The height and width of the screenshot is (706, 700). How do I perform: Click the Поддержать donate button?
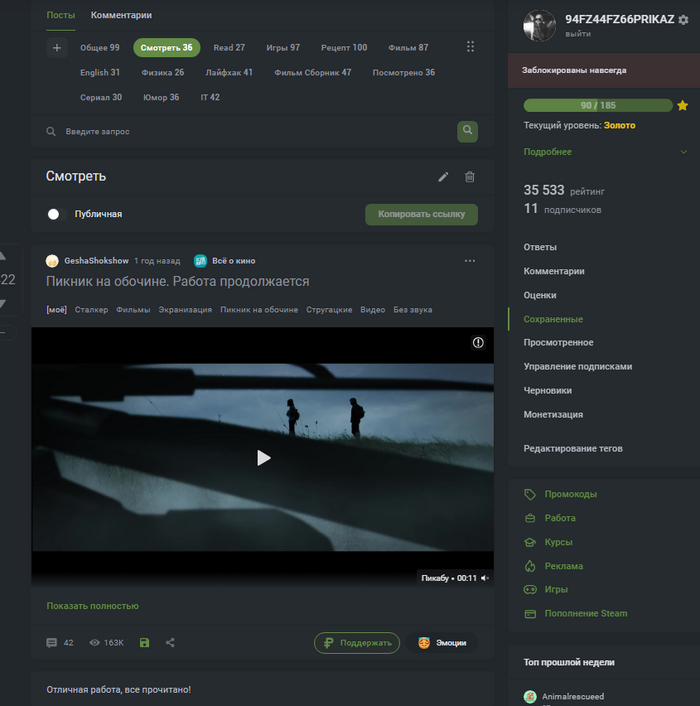(357, 643)
